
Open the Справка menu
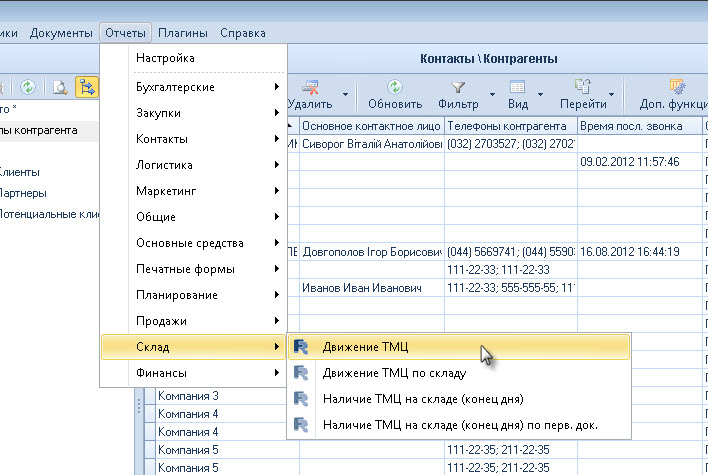pyautogui.click(x=242, y=33)
